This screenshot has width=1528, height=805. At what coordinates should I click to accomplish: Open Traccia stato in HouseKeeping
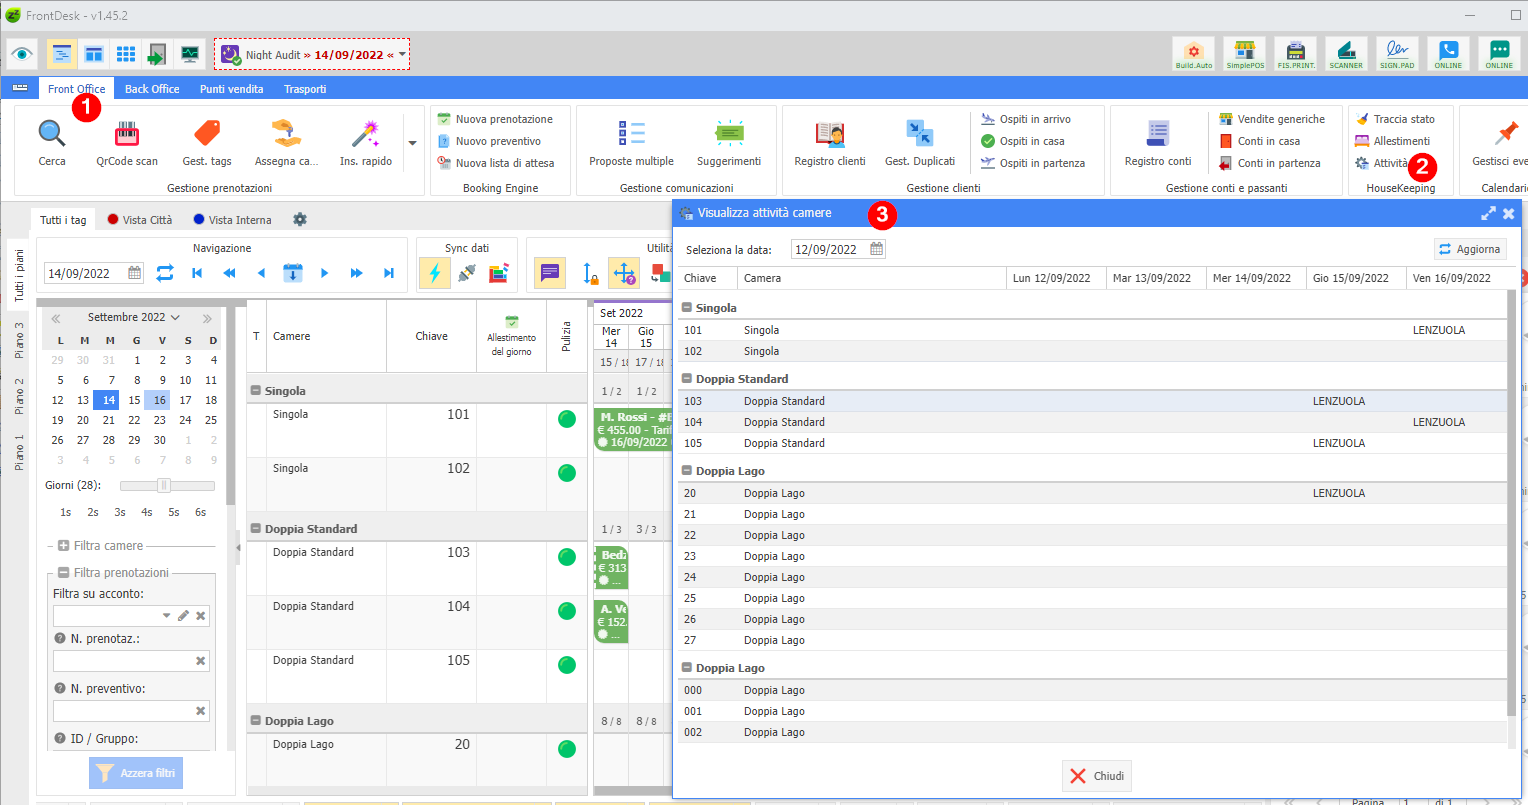1395,119
